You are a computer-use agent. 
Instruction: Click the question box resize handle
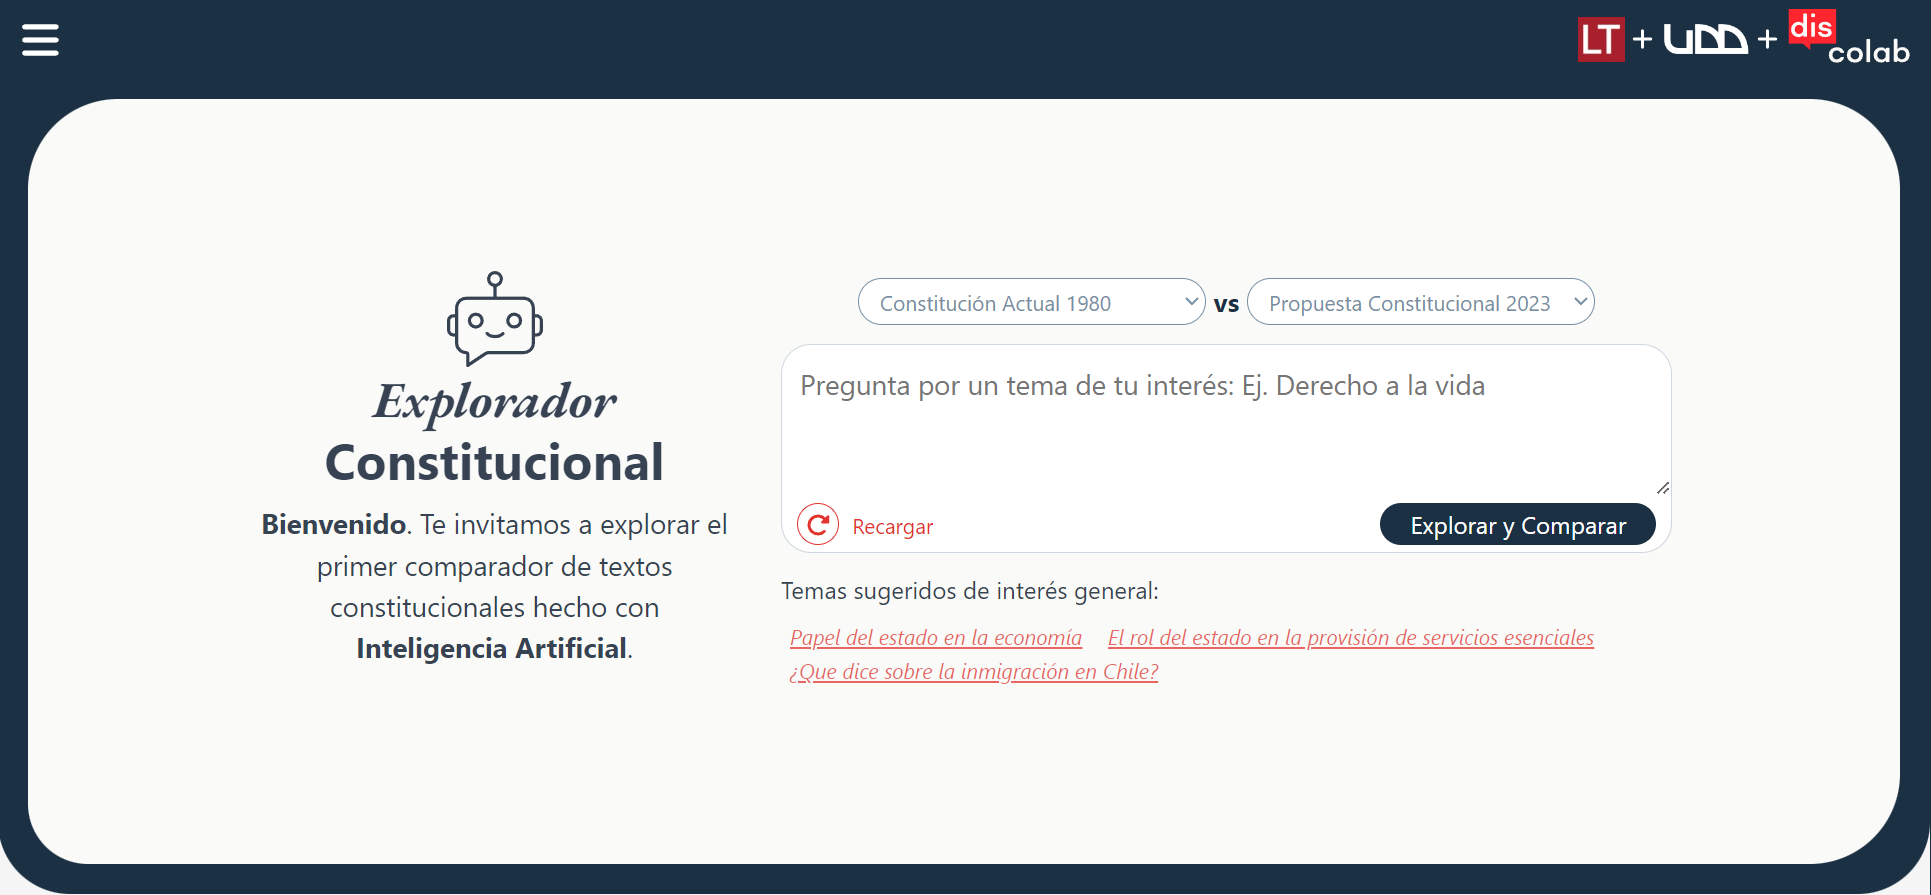point(1662,487)
